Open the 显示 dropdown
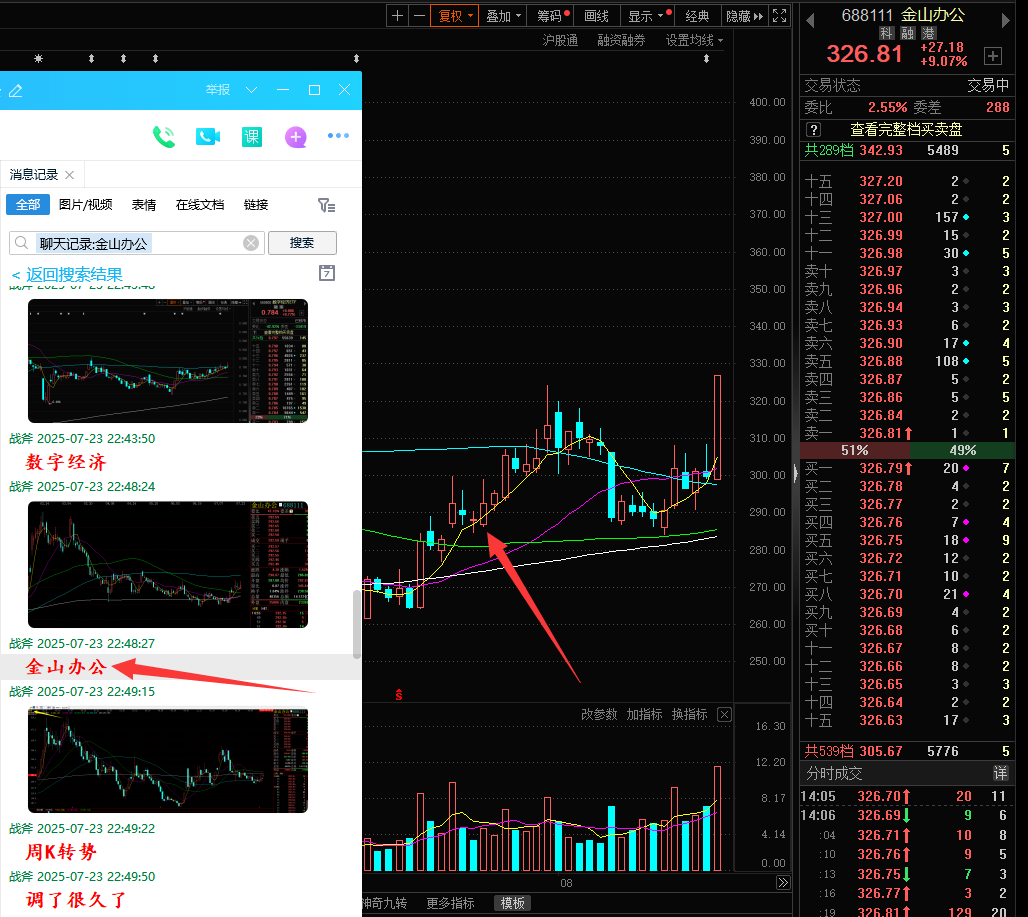The width and height of the screenshot is (1028, 917). pos(648,16)
